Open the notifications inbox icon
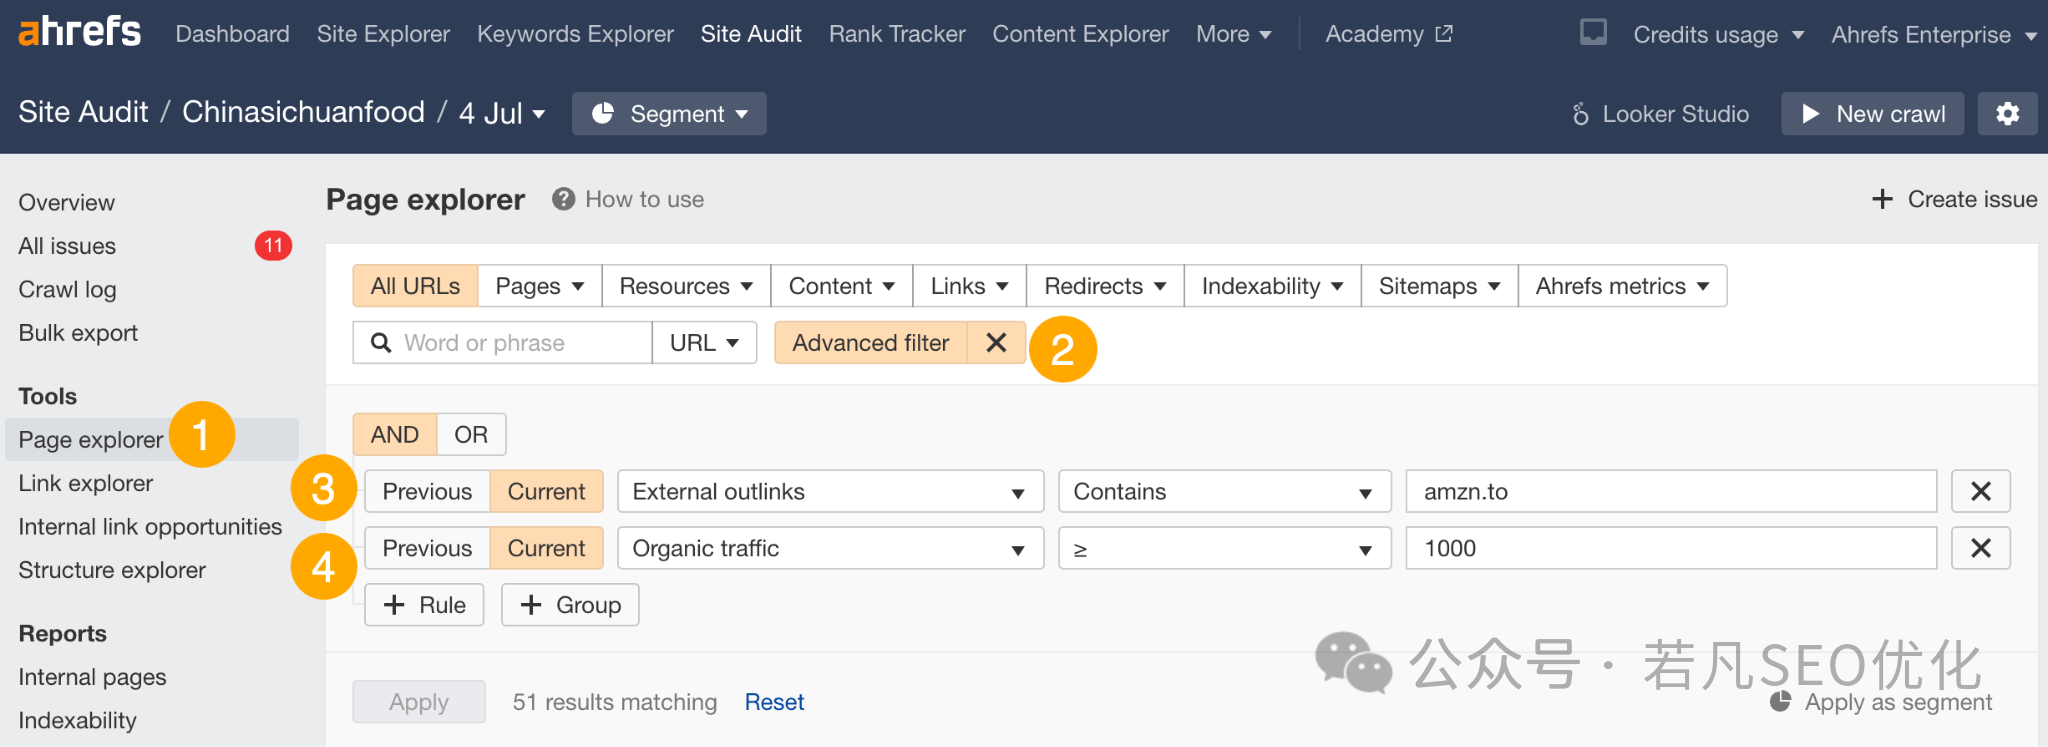This screenshot has height=747, width=2048. (1593, 33)
